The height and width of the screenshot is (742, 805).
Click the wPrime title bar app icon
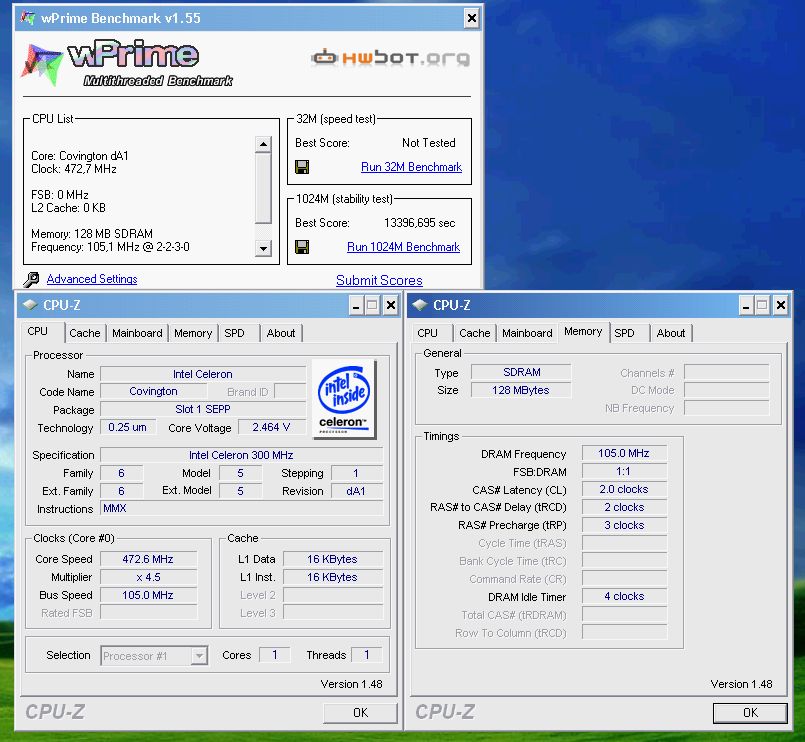pyautogui.click(x=28, y=18)
